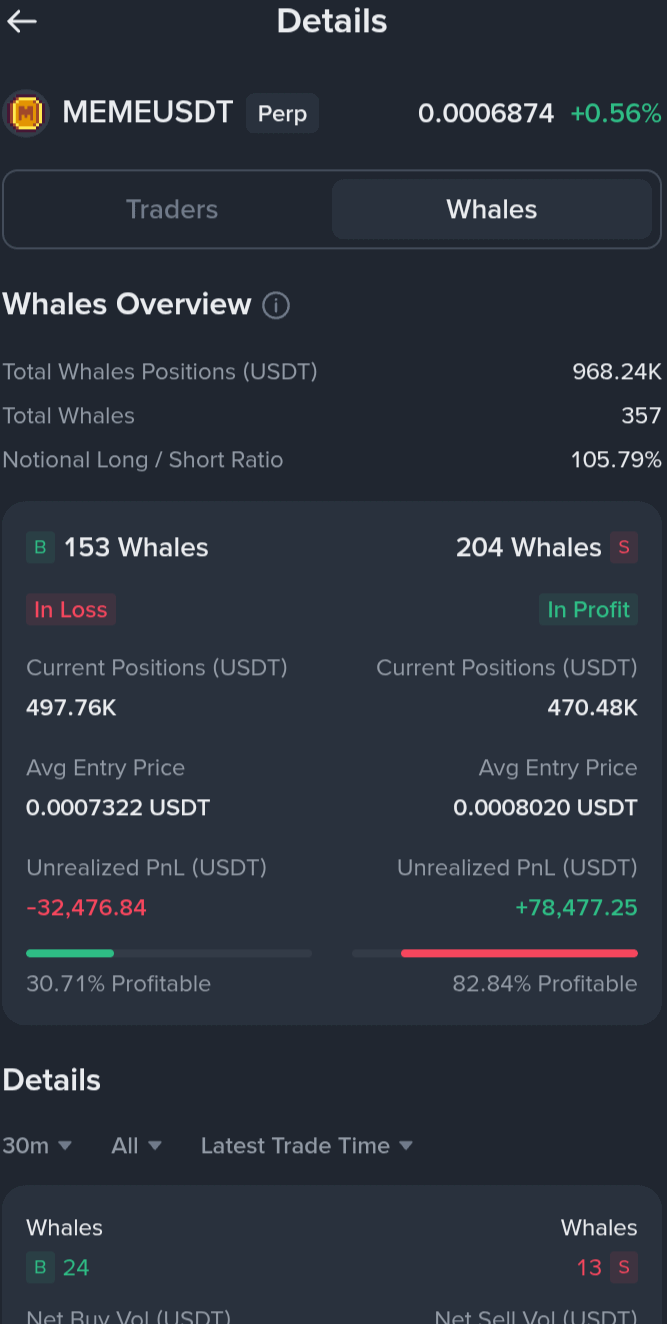Tap the red S icon beside 204 Whales

(x=624, y=548)
